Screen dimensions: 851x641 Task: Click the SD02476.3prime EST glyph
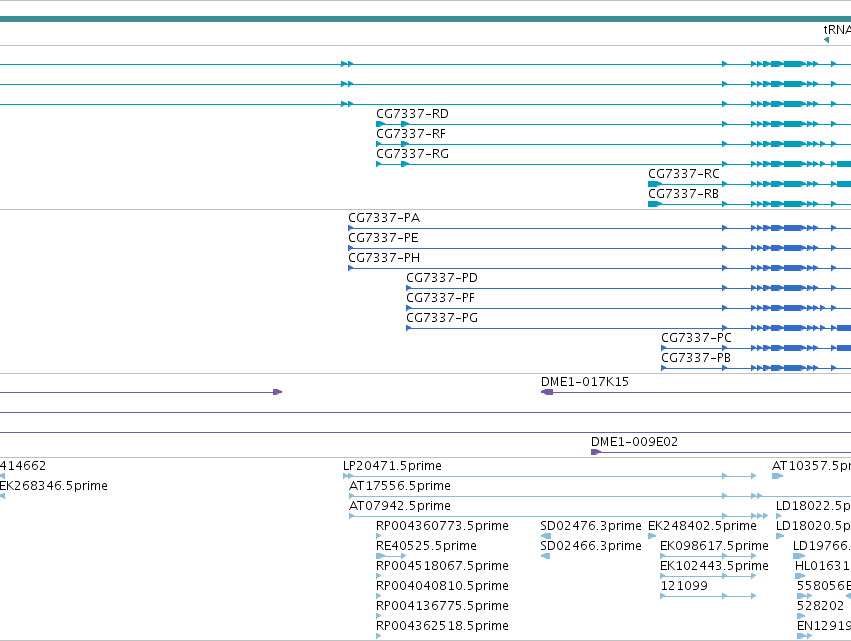(x=545, y=536)
